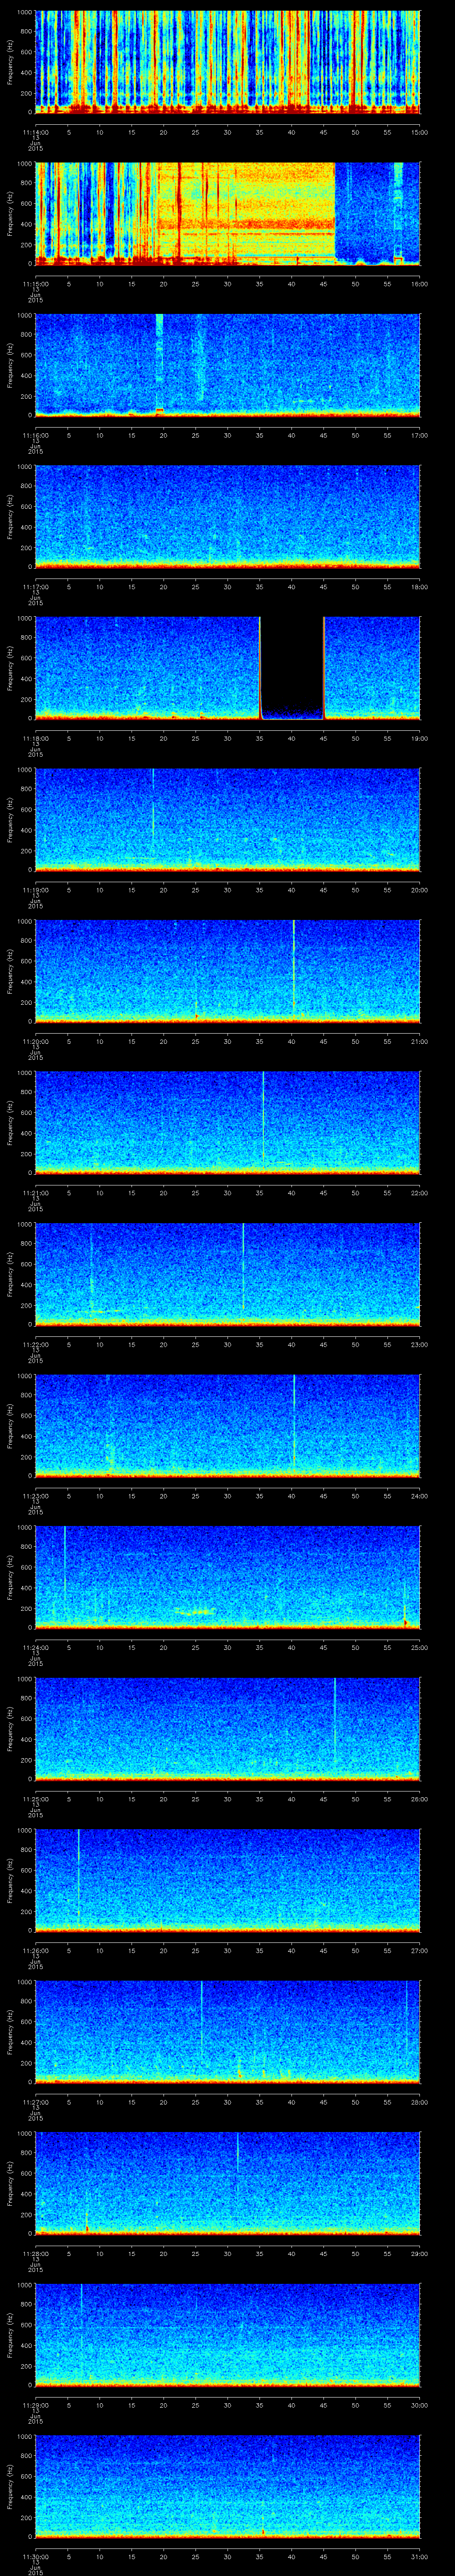Click the 11:23:00 start time label
455x2576 pixels.
[x=35, y=1496]
